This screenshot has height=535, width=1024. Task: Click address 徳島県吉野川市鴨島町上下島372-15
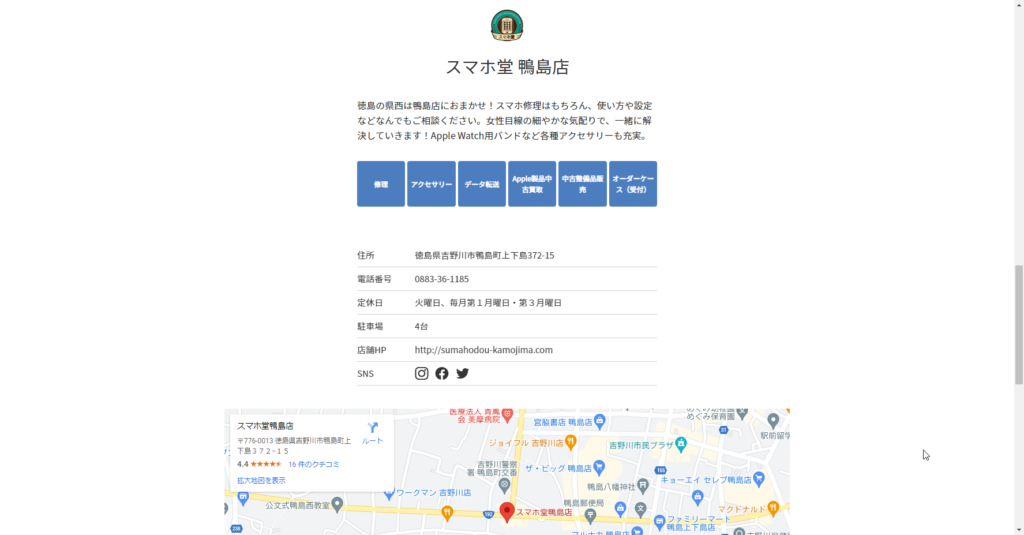pyautogui.click(x=485, y=255)
